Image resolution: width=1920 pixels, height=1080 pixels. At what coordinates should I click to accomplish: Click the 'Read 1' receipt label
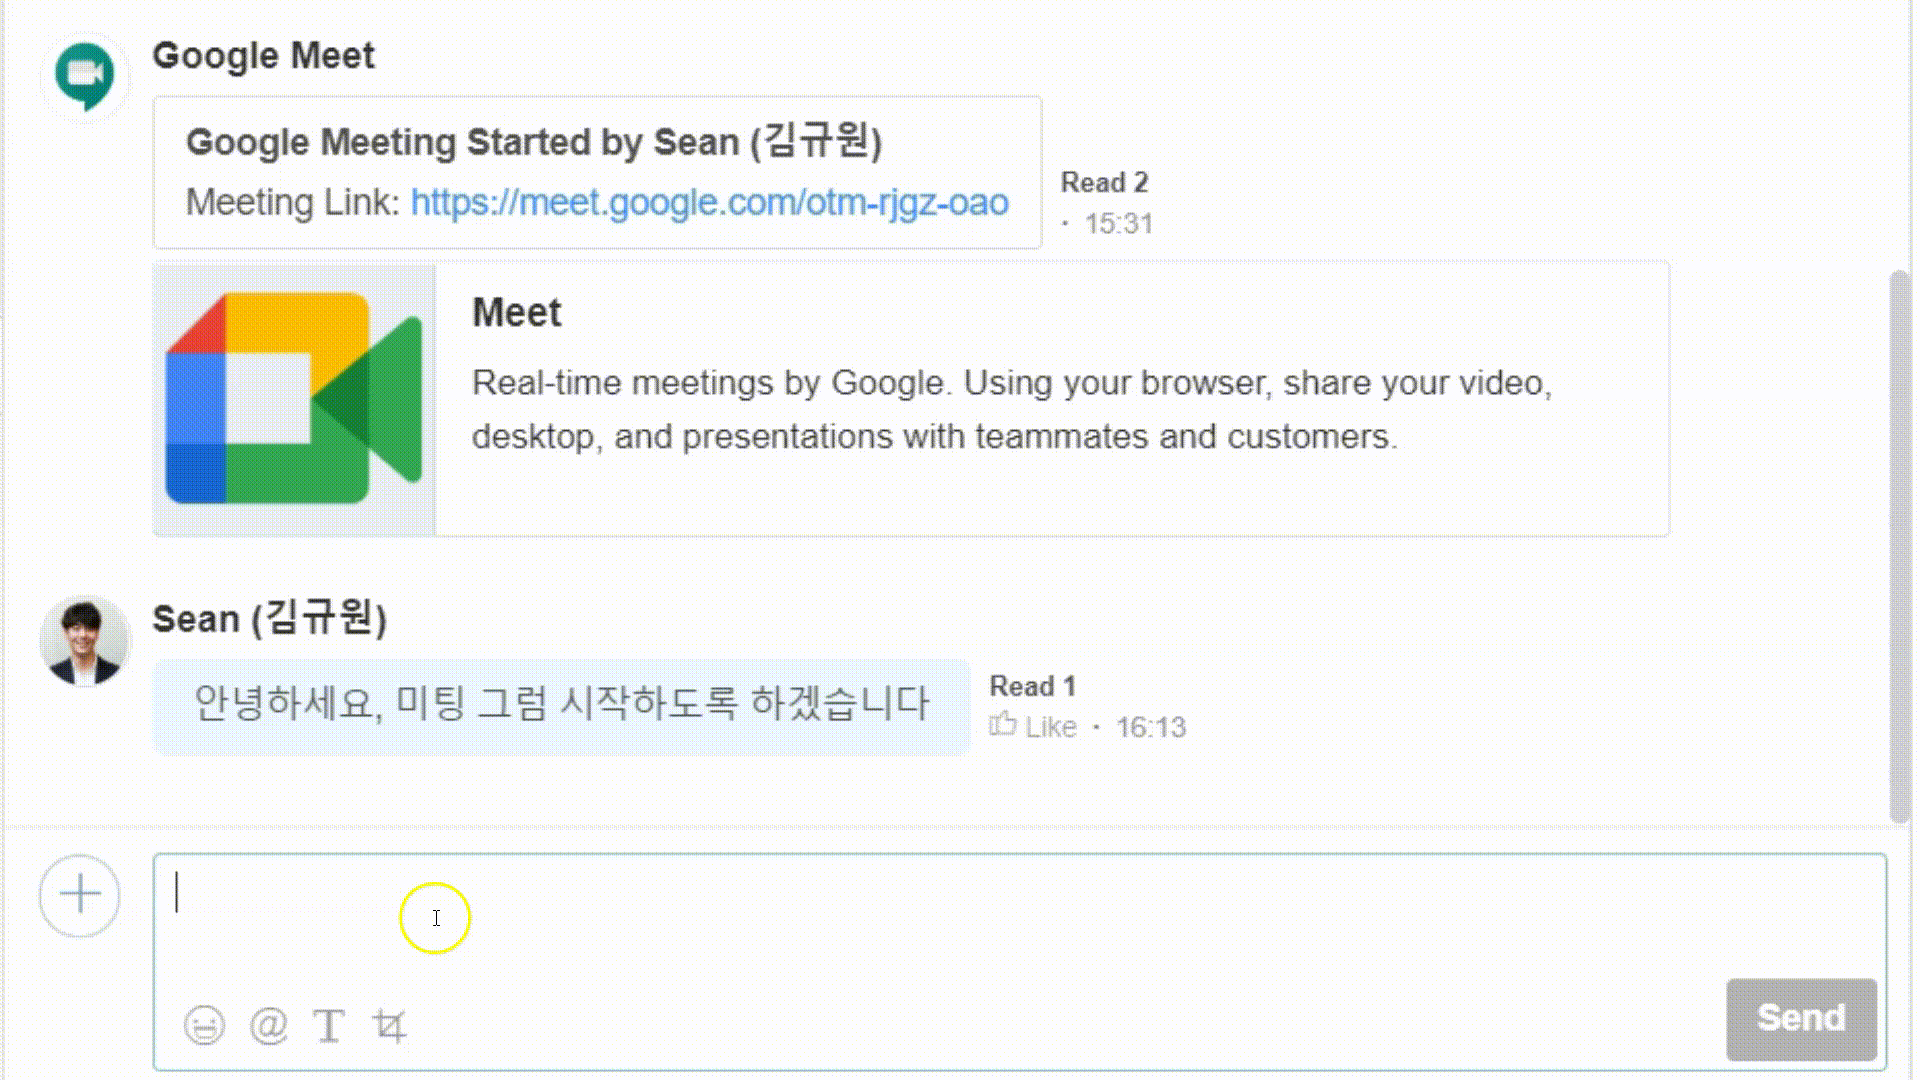[x=1032, y=686]
